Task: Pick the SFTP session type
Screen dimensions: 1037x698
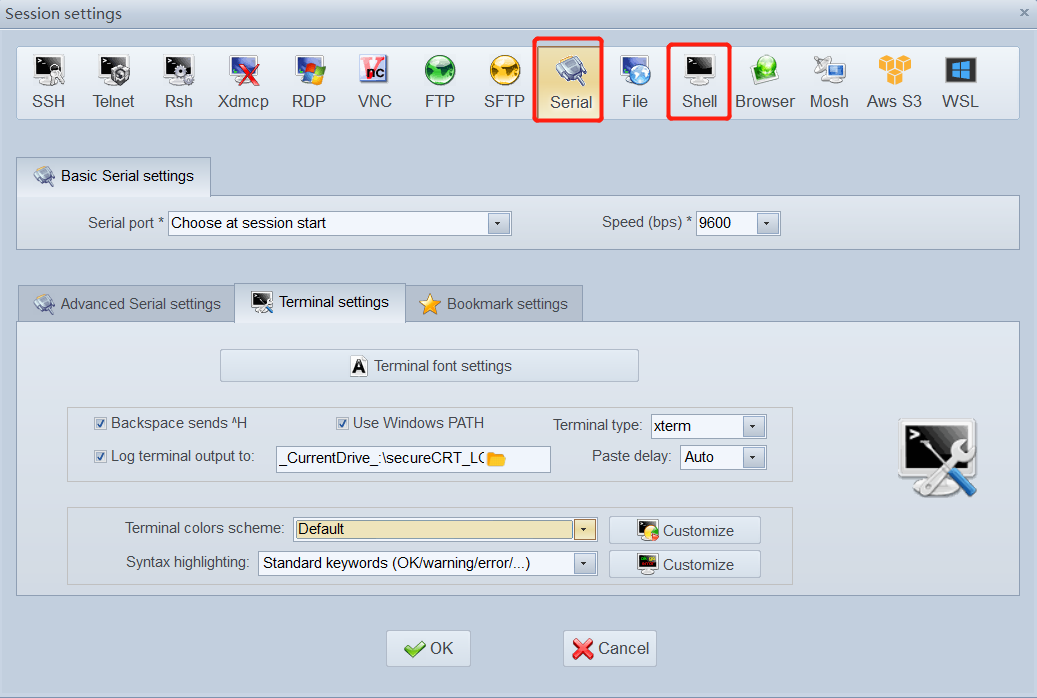Action: 505,82
